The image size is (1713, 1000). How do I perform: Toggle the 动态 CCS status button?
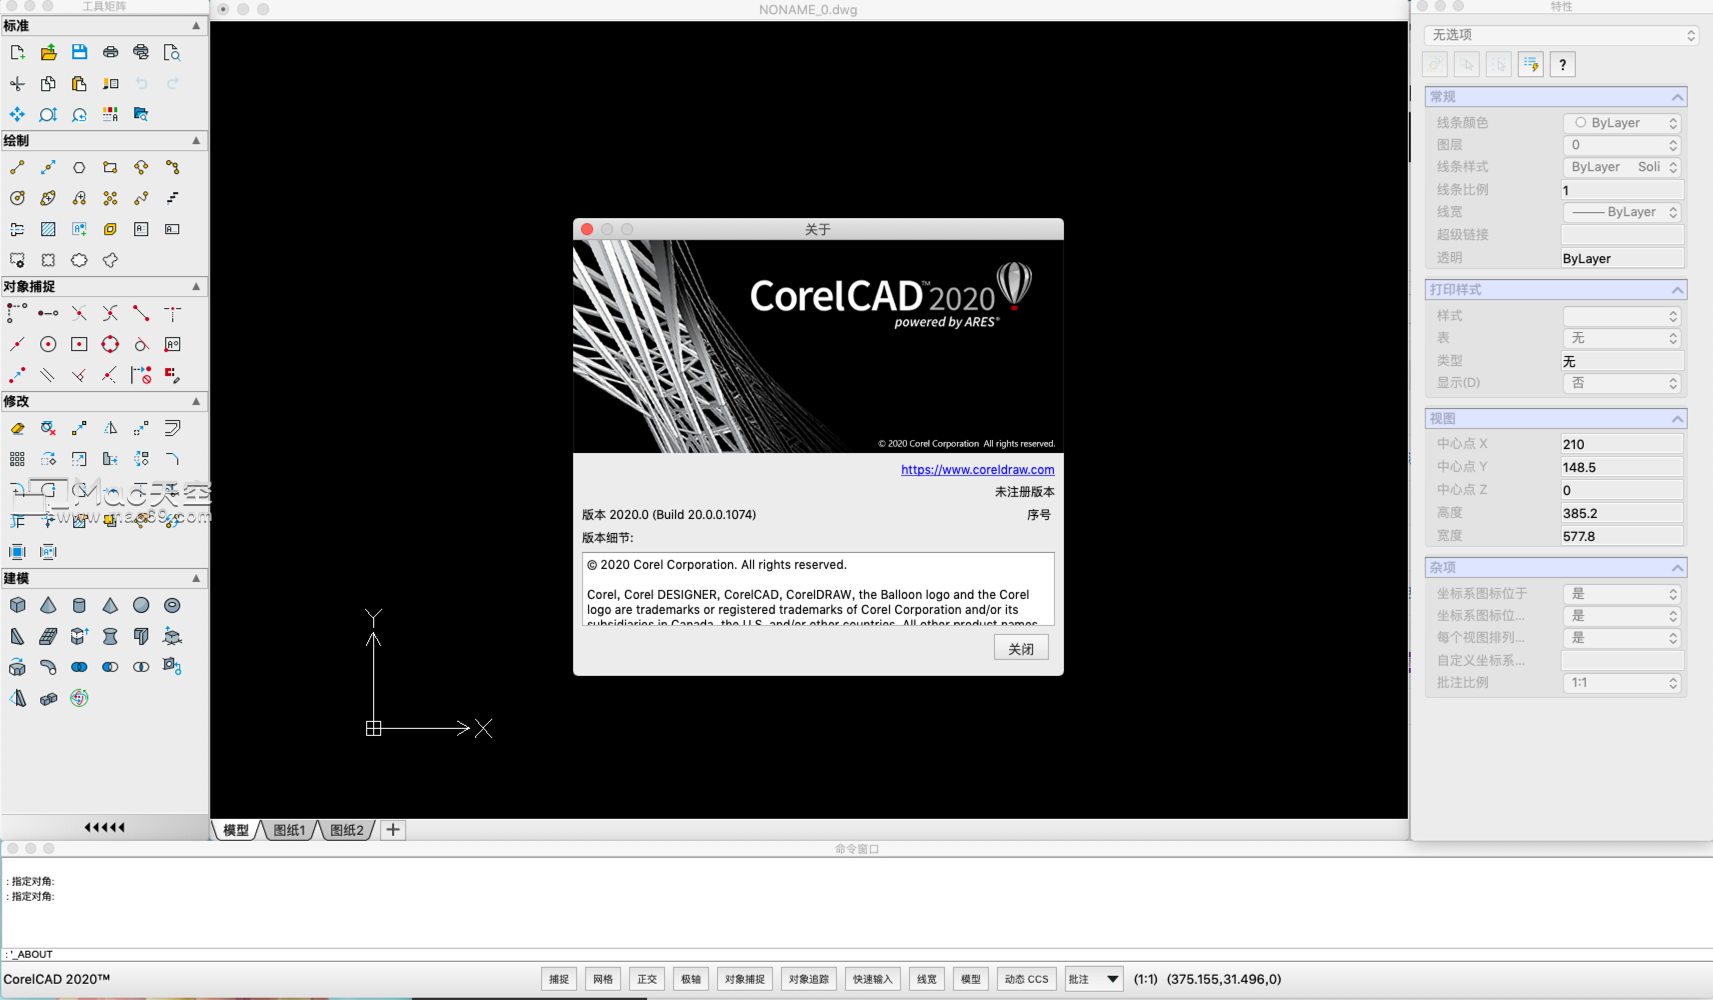[1027, 979]
